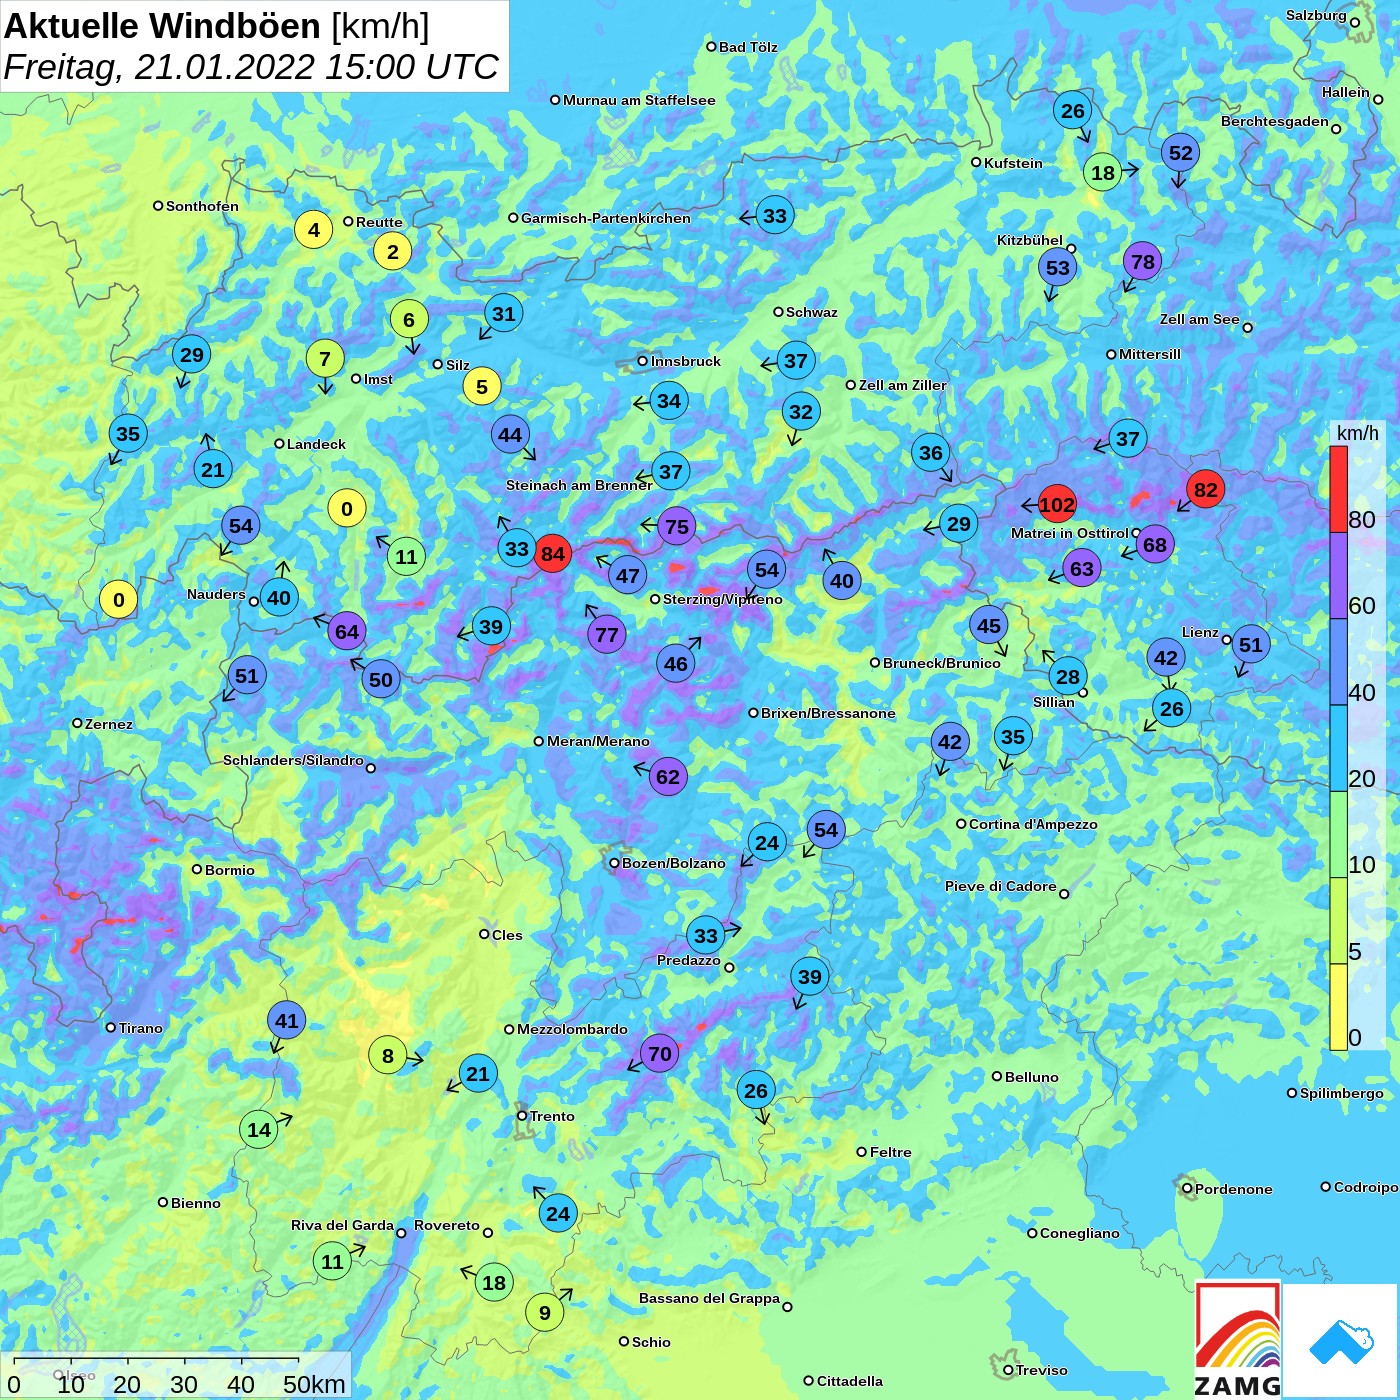Click the Bozen/Bolzano city label
1400x1400 pixels.
[674, 863]
